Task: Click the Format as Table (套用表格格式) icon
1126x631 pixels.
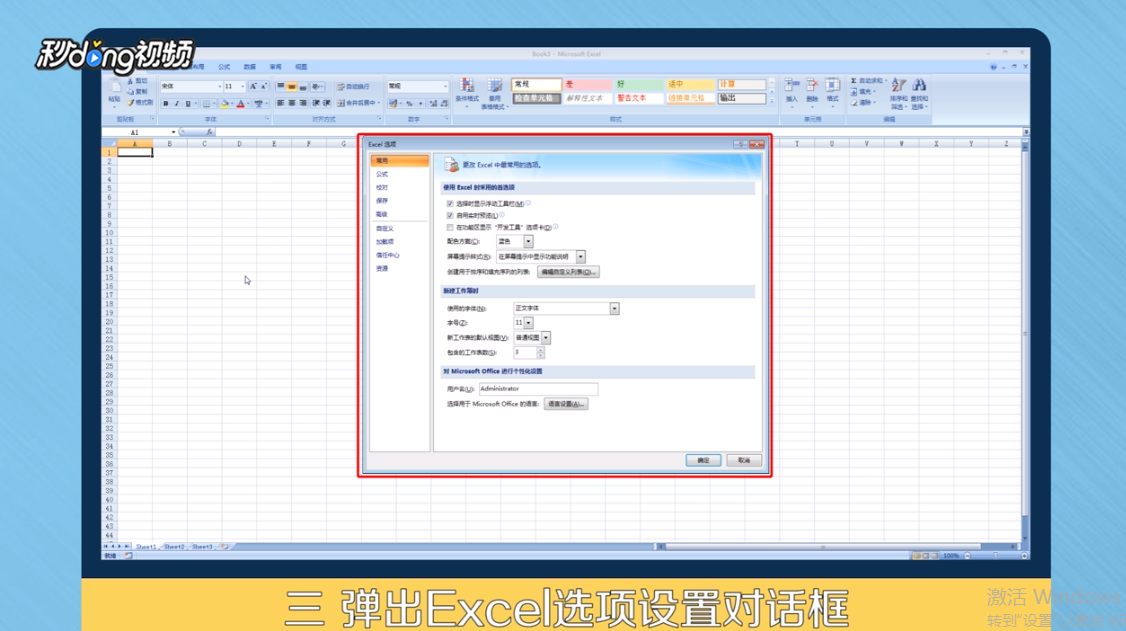Action: (x=494, y=85)
